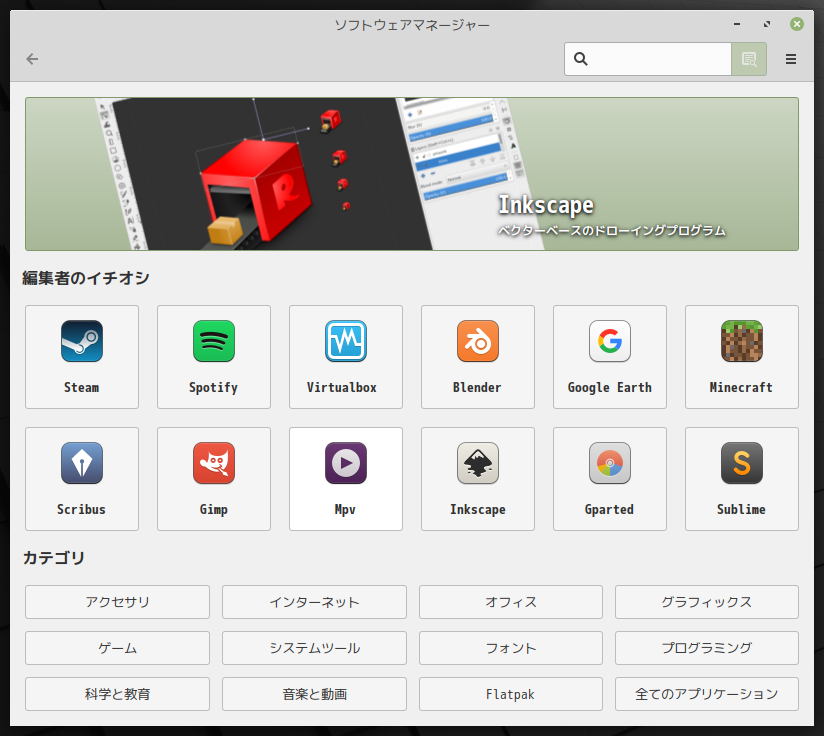
Task: Open the プログラミング category
Action: coord(707,648)
